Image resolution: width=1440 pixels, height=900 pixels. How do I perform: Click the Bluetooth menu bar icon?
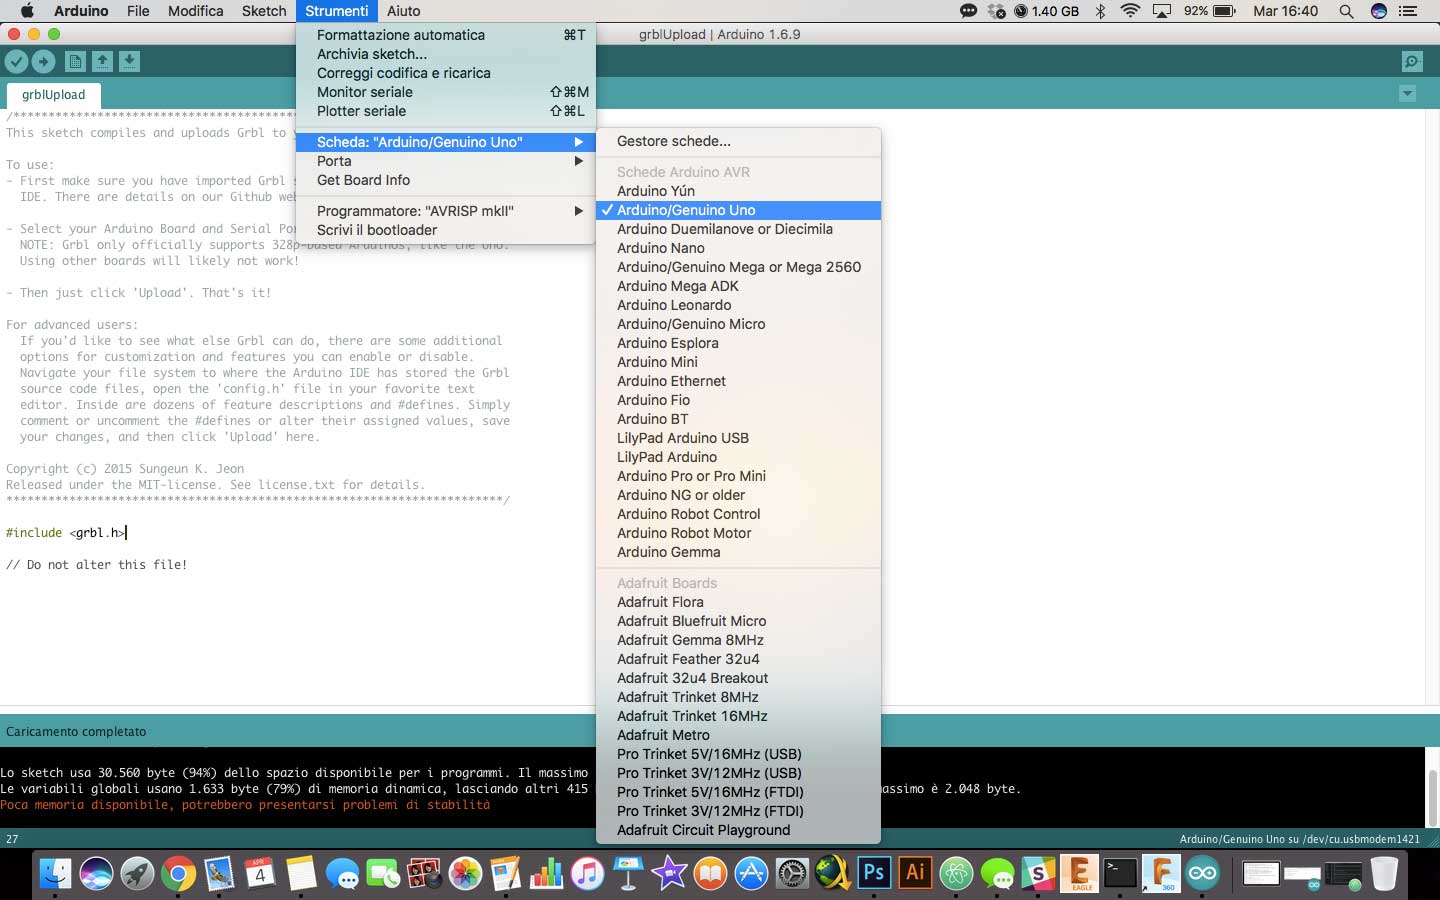pos(1100,11)
